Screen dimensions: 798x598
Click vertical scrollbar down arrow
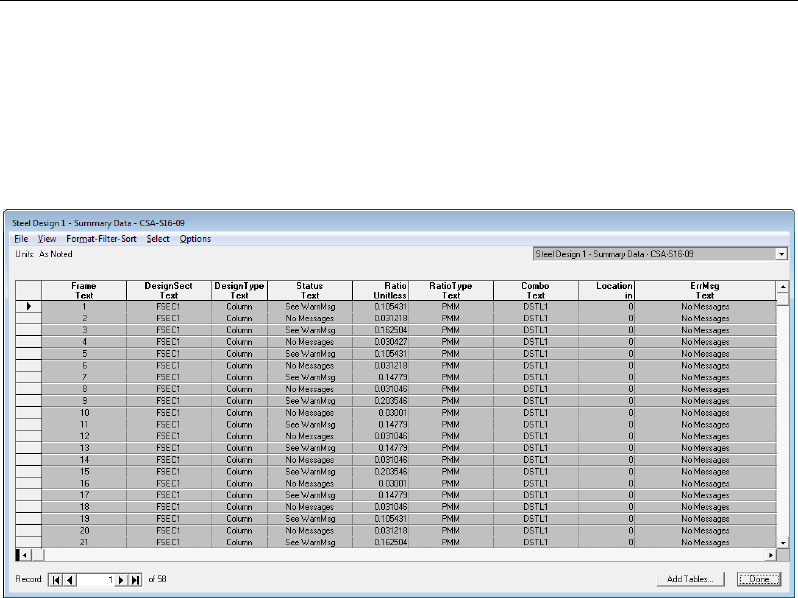783,543
